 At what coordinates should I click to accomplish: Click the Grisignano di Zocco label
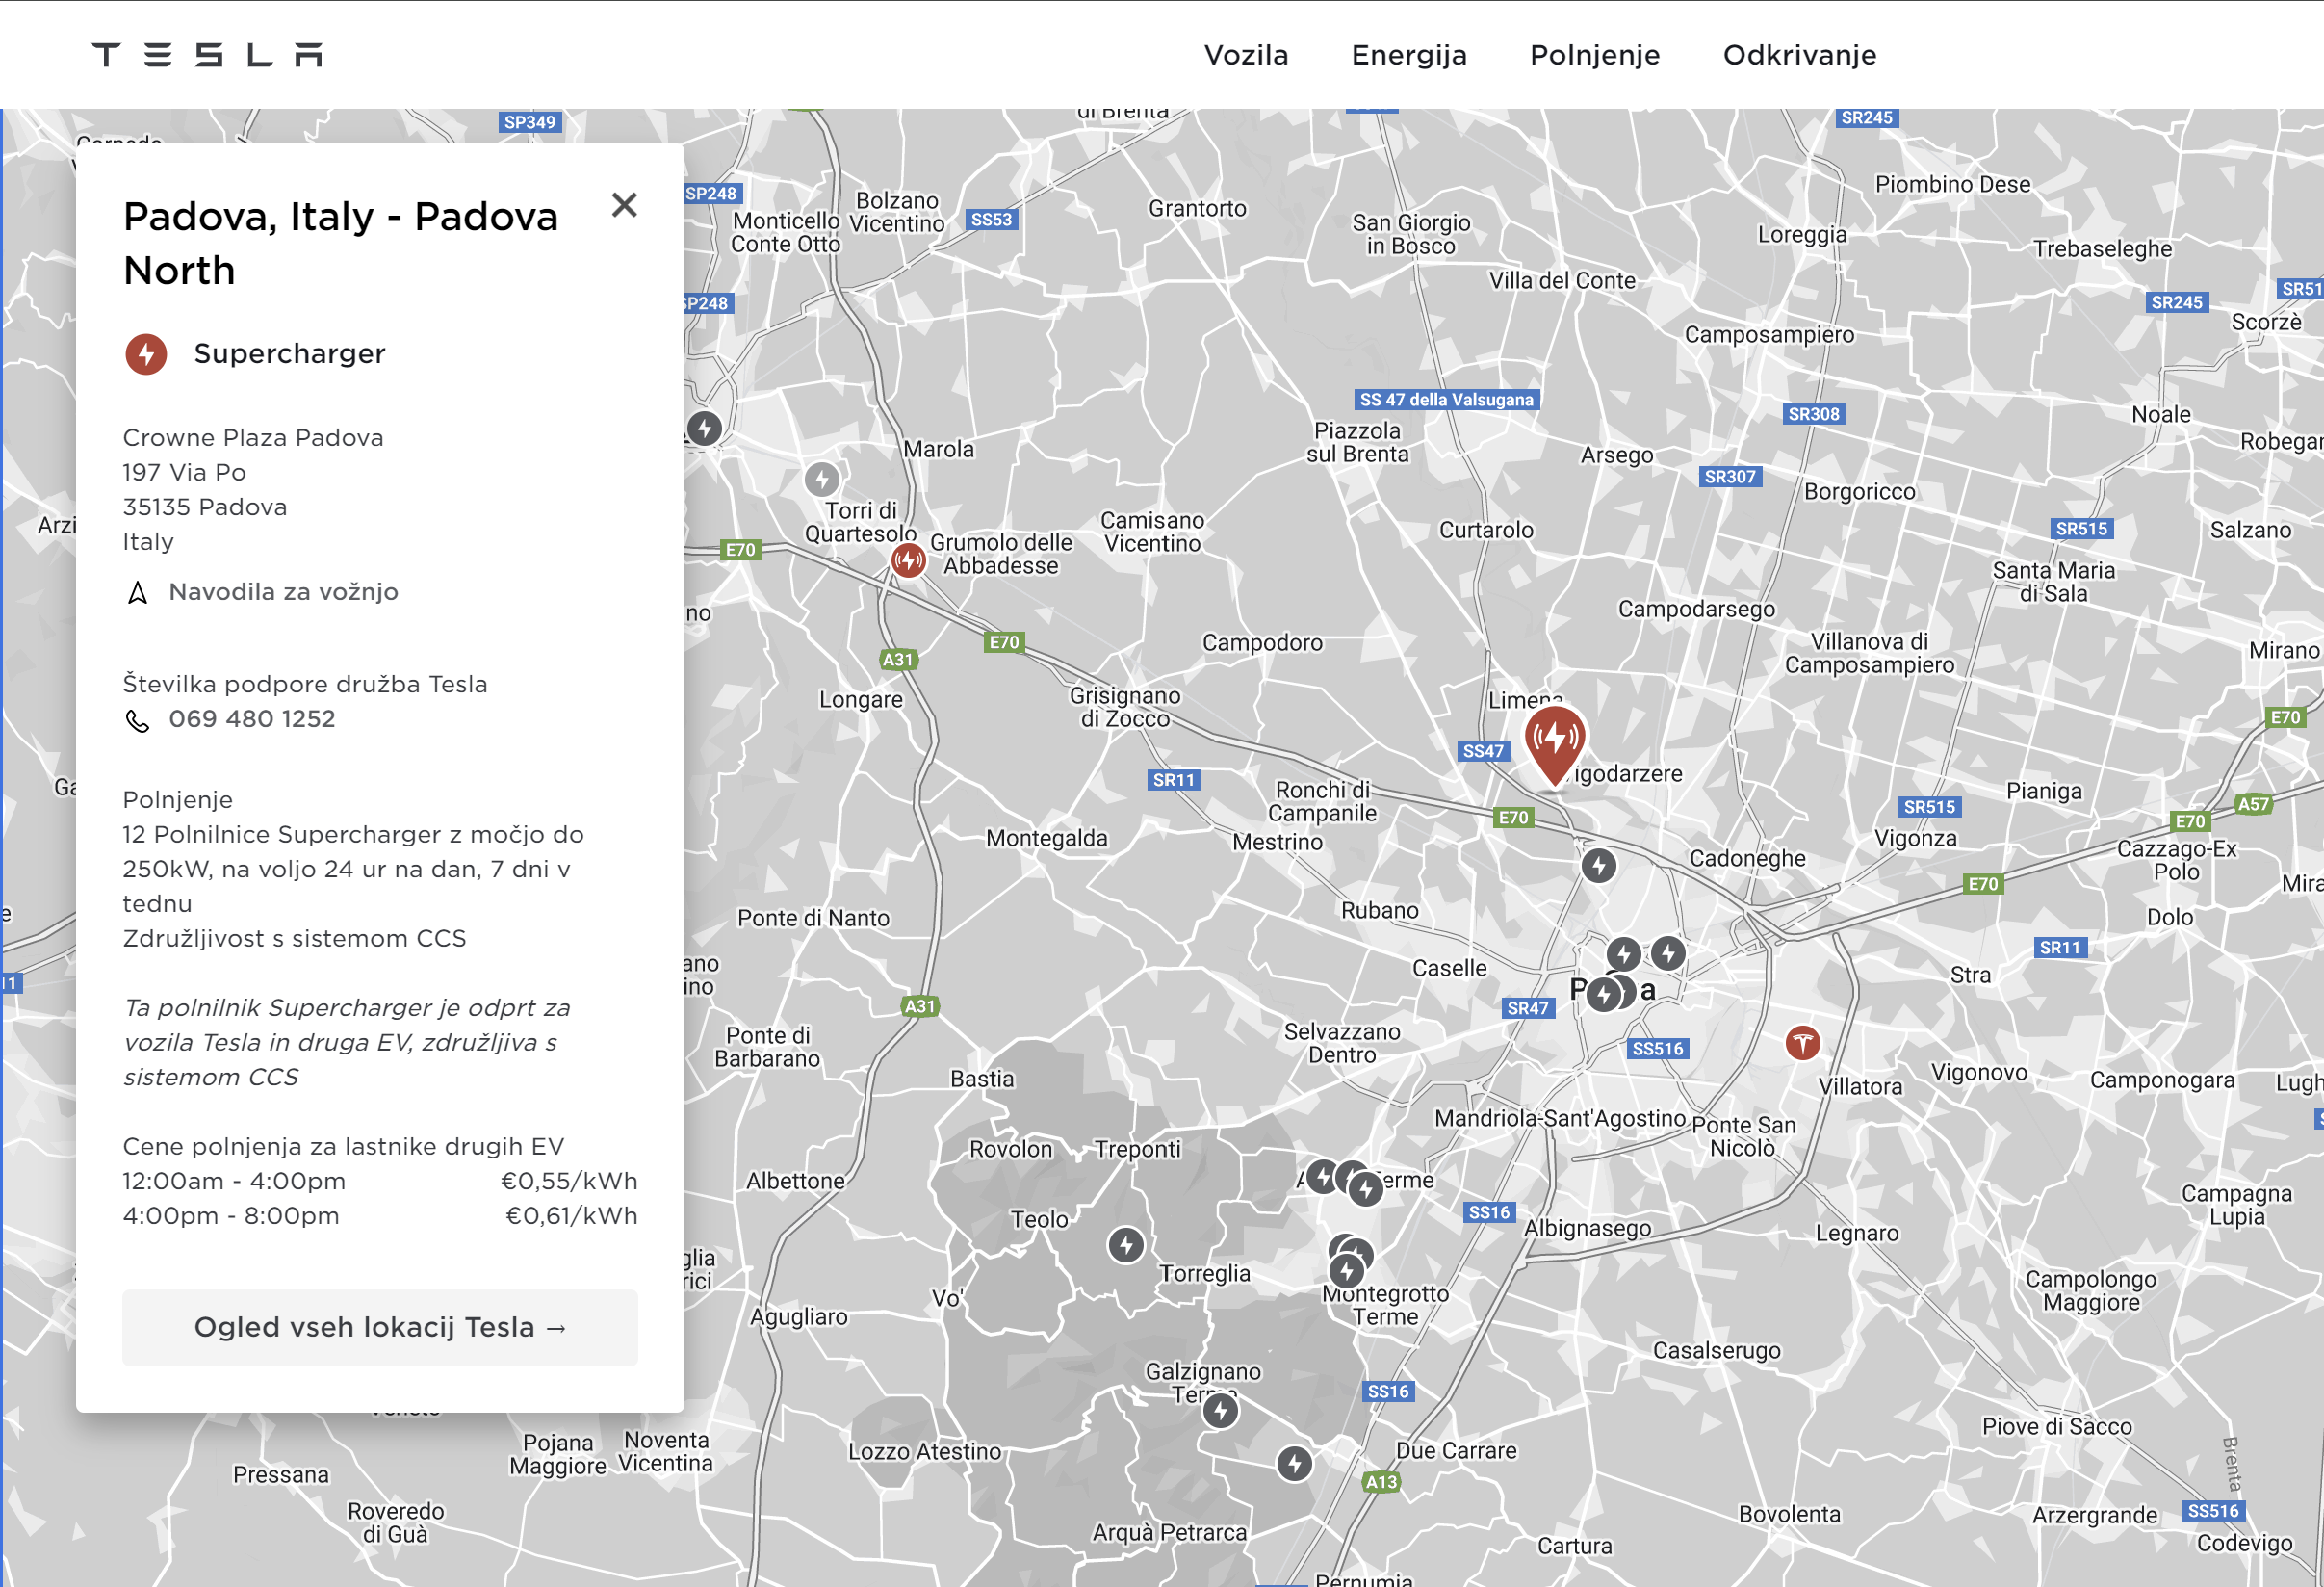click(1125, 707)
